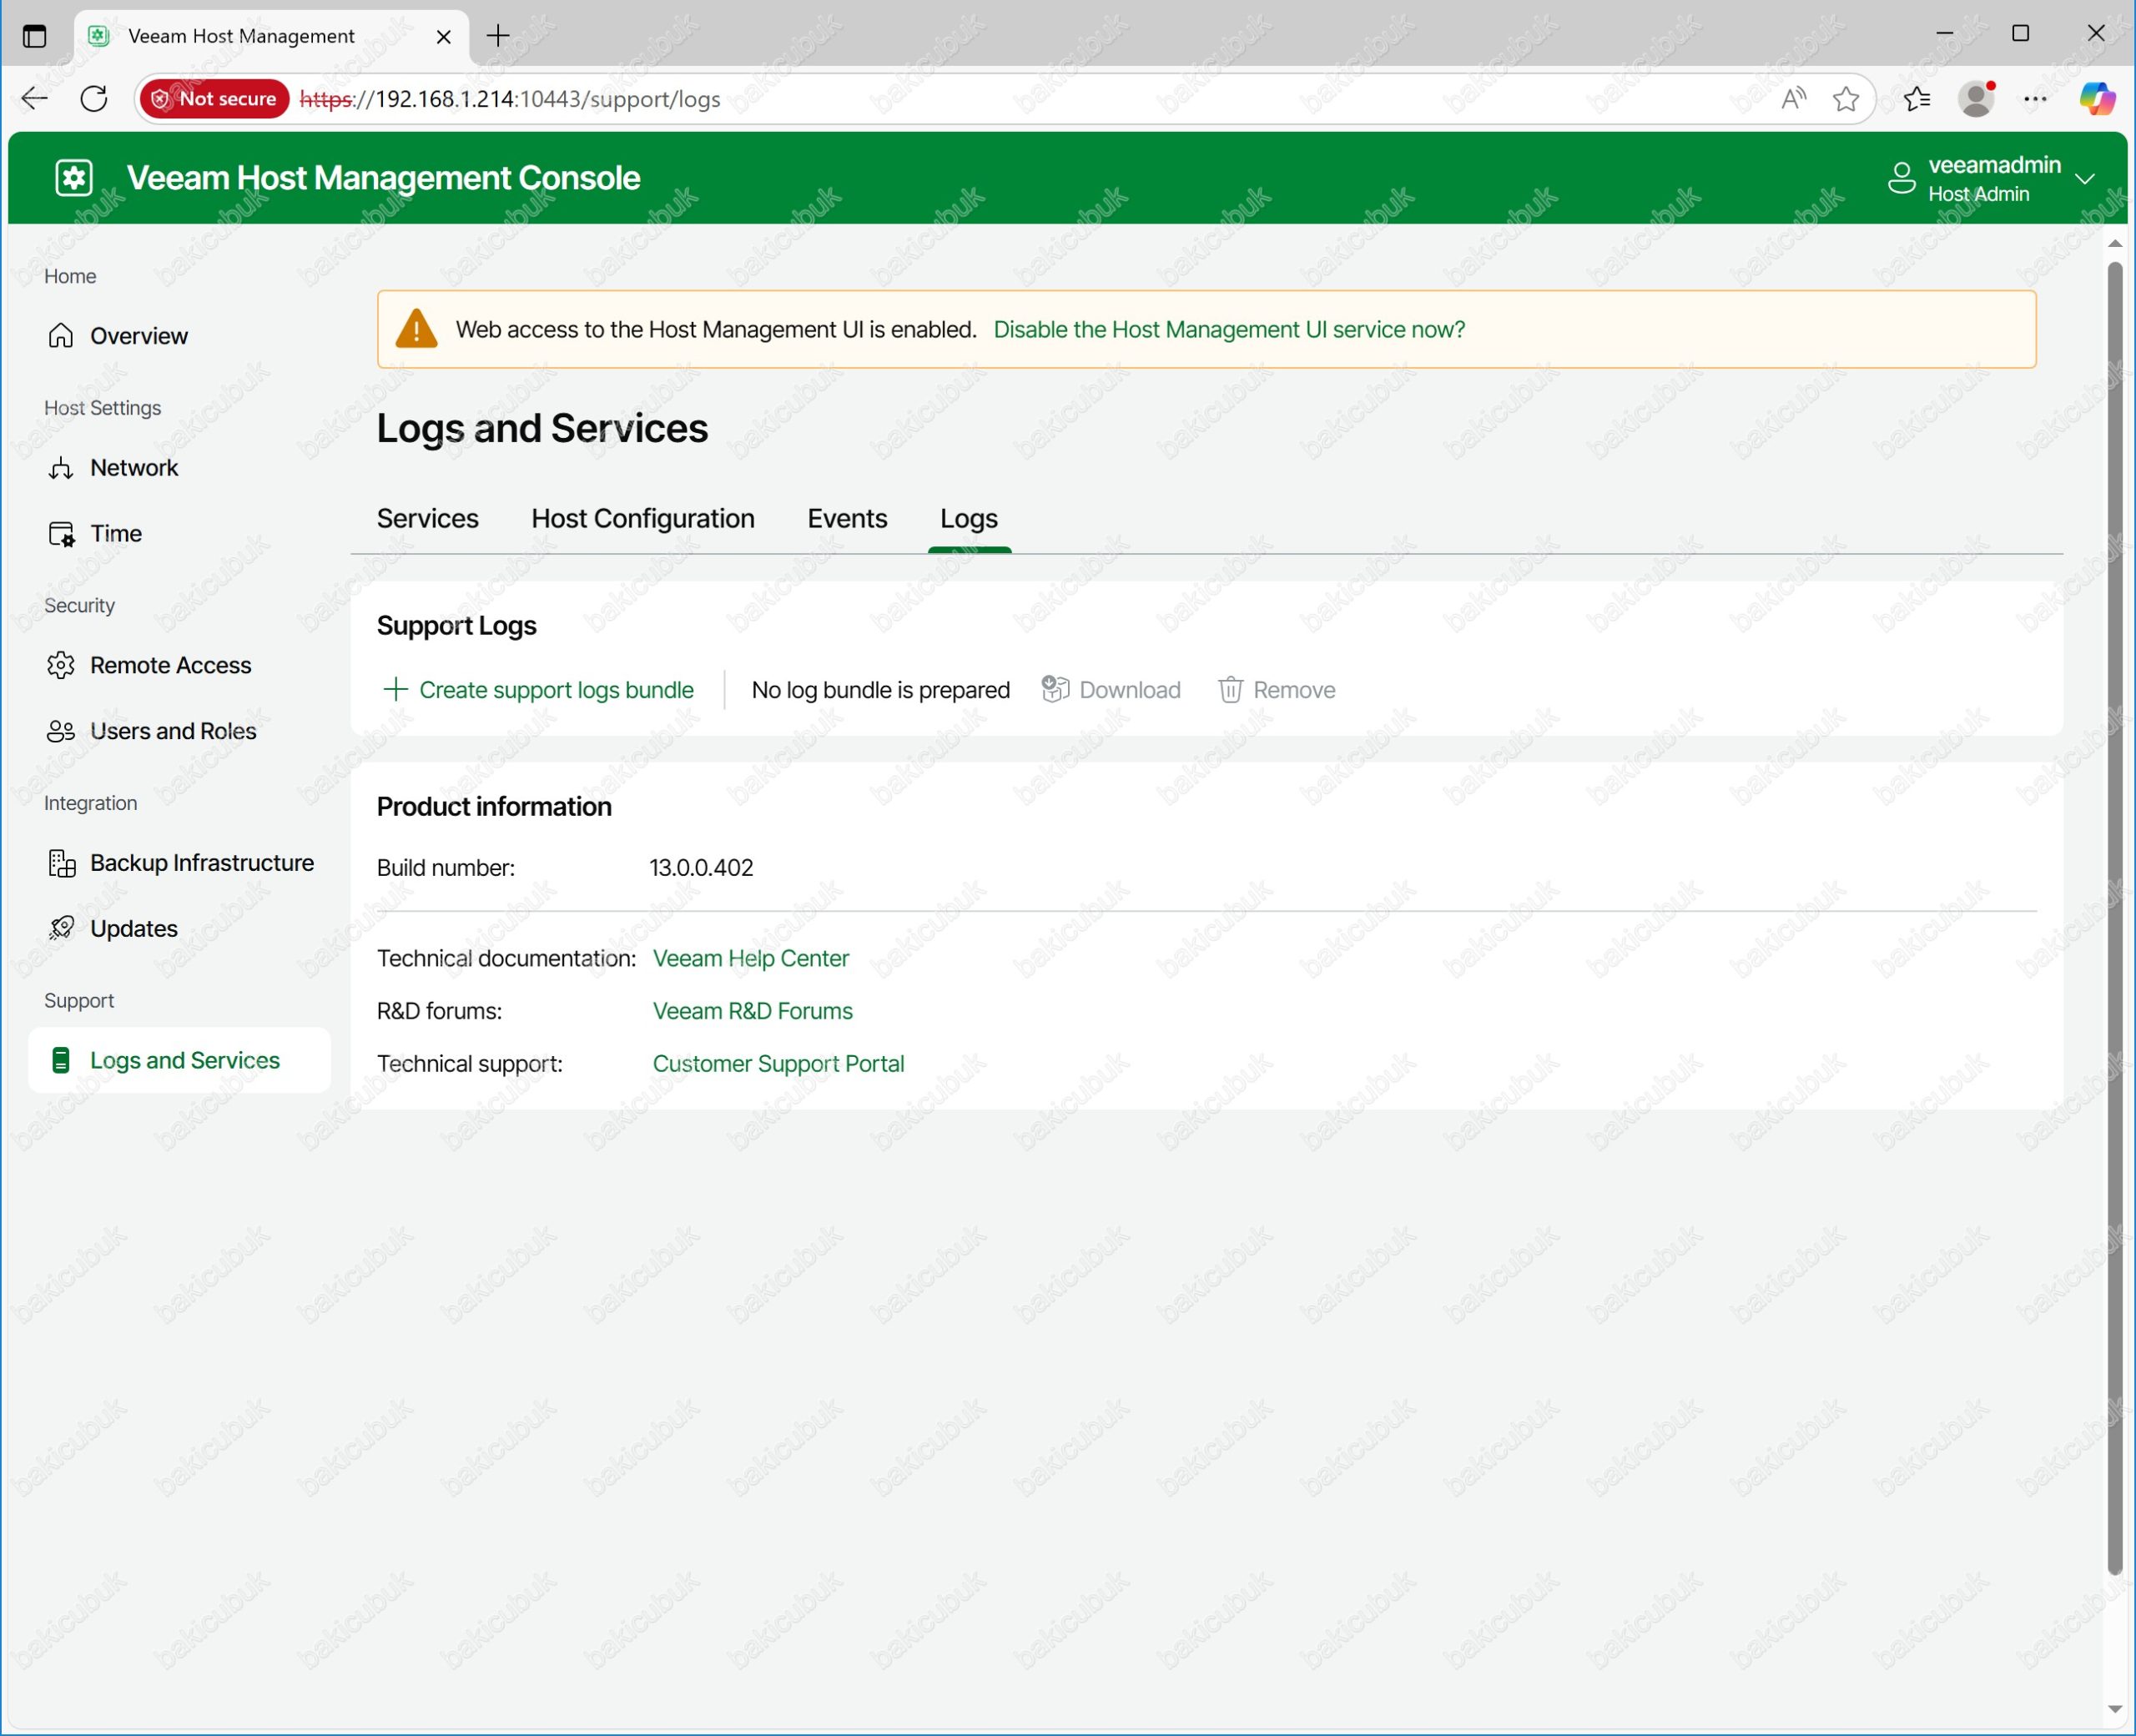The image size is (2136, 1736).
Task: Open Users and Roles menu item
Action: point(173,731)
